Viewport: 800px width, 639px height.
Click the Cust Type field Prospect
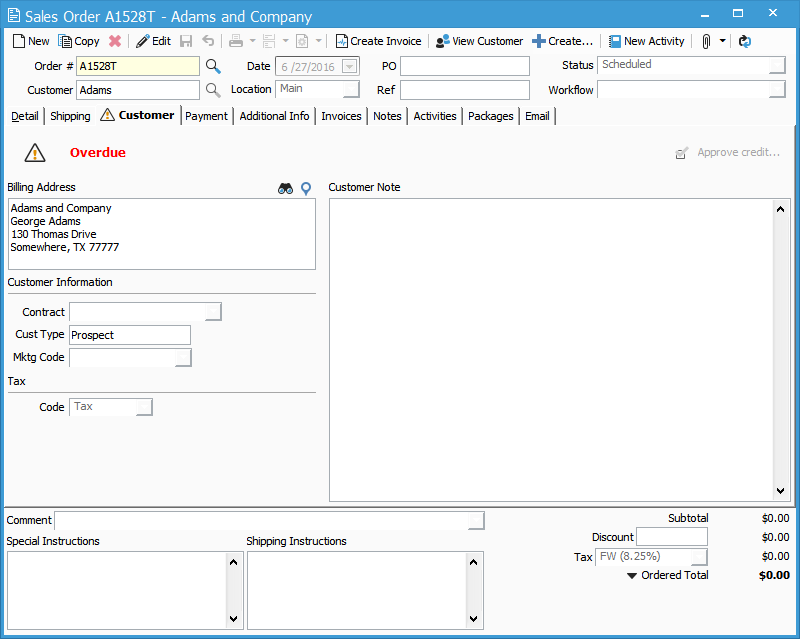[130, 335]
